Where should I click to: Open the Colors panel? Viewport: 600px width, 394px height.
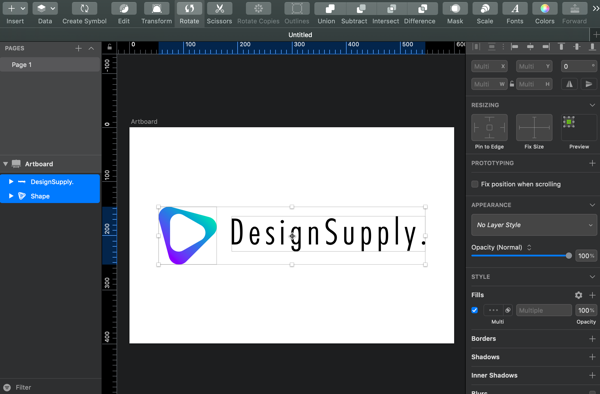click(x=545, y=8)
